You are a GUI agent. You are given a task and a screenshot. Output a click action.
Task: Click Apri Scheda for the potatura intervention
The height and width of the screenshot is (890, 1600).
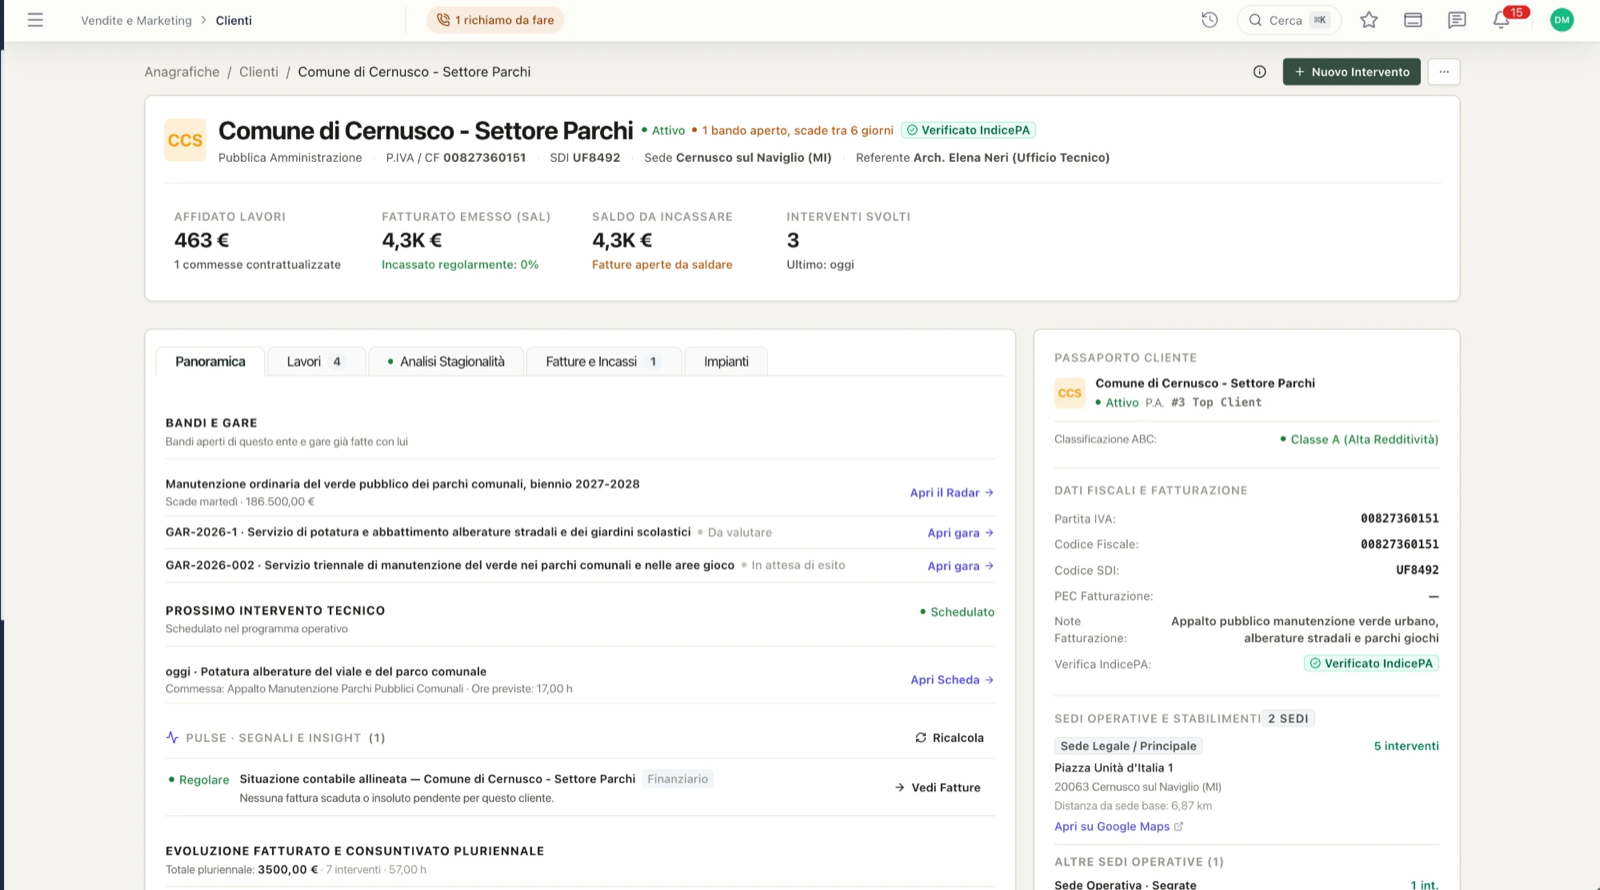click(x=952, y=680)
